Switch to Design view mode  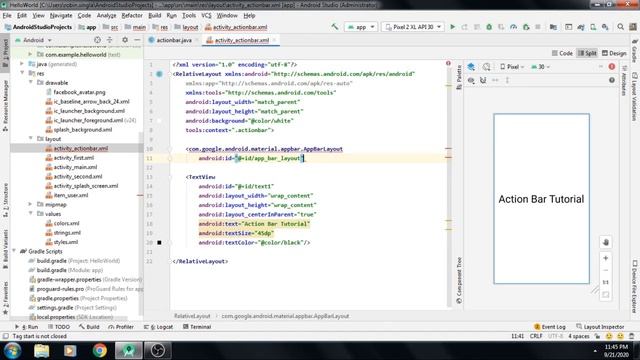(614, 53)
